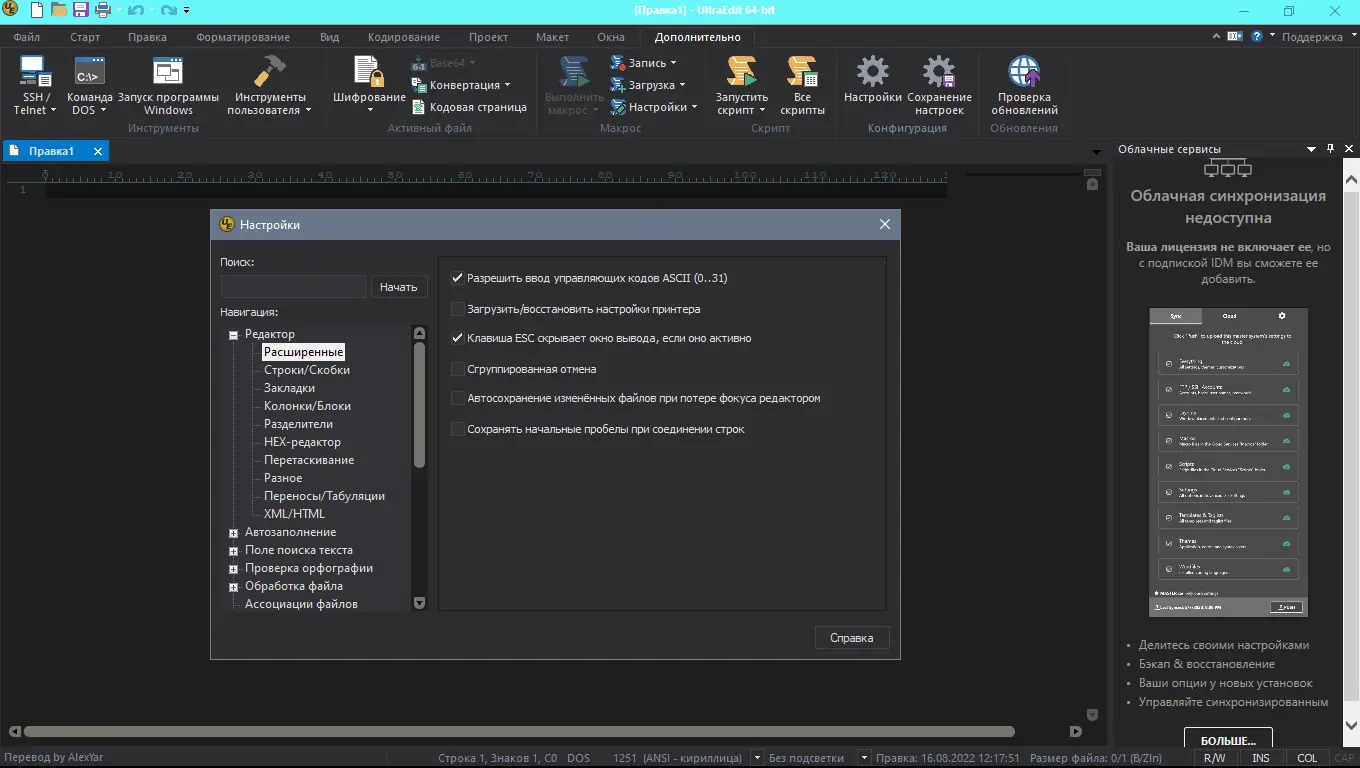
Task: Run Проверка обновлений
Action: 1024,86
